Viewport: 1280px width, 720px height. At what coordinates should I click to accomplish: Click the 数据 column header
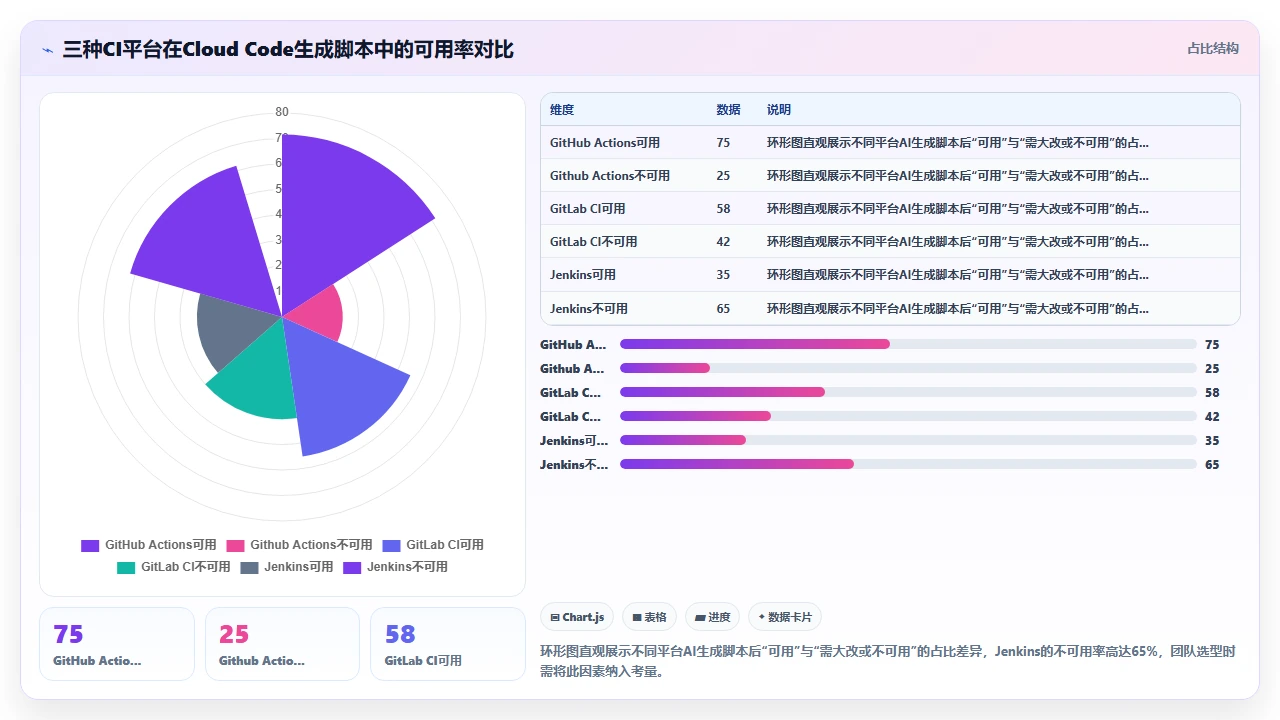click(x=729, y=110)
